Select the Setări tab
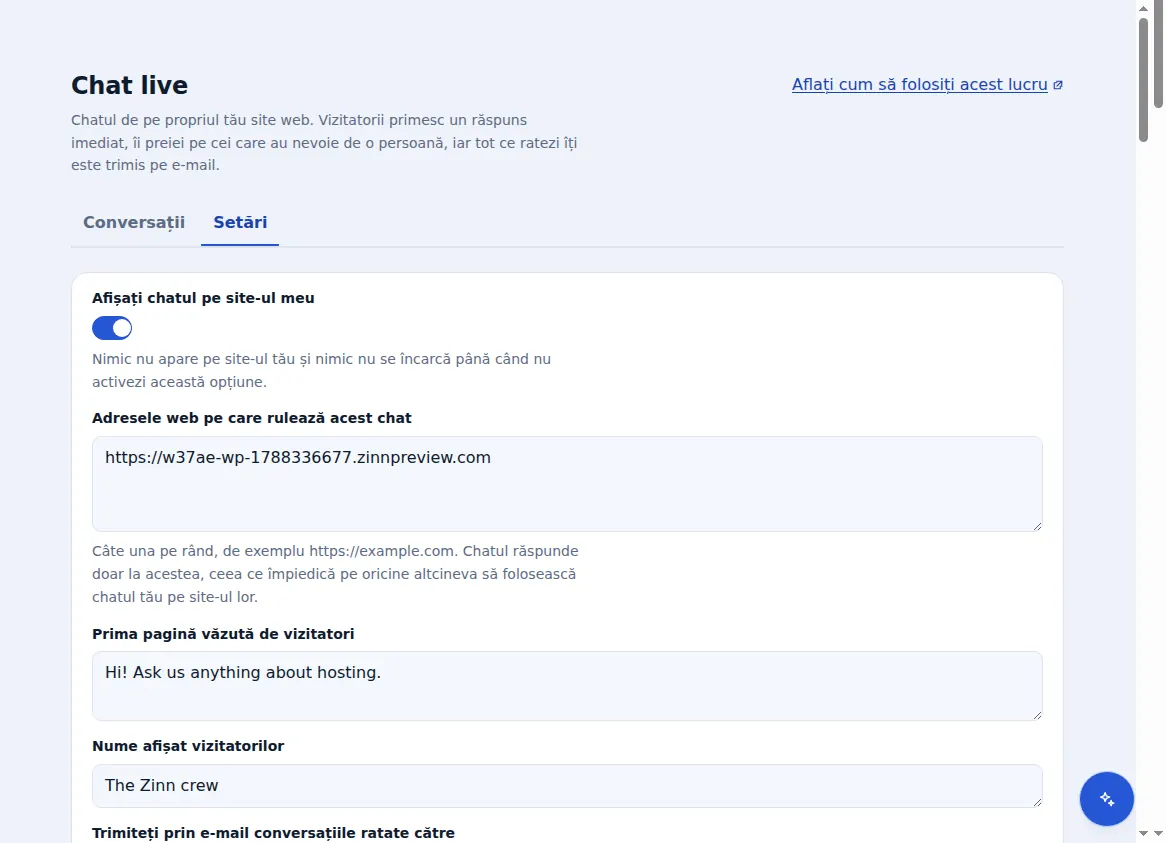Viewport: 1166px width, 843px height. pyautogui.click(x=240, y=222)
